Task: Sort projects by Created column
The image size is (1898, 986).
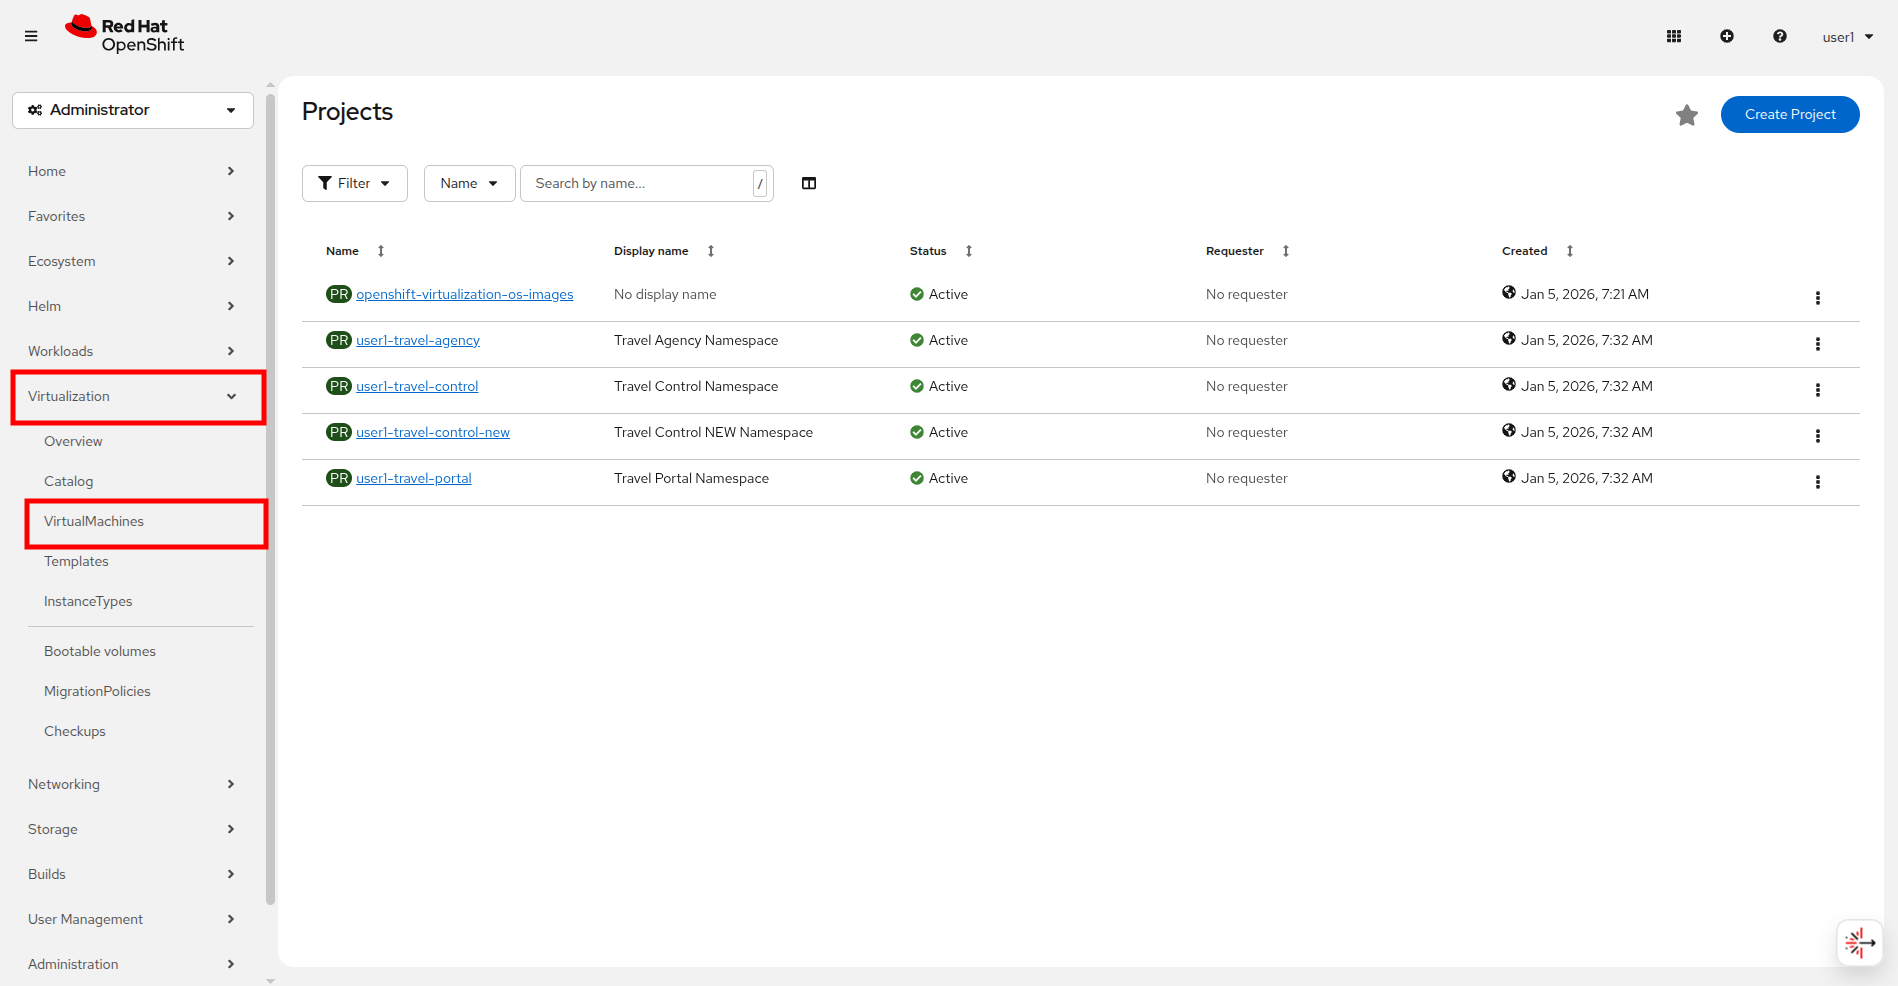Action: point(1524,251)
